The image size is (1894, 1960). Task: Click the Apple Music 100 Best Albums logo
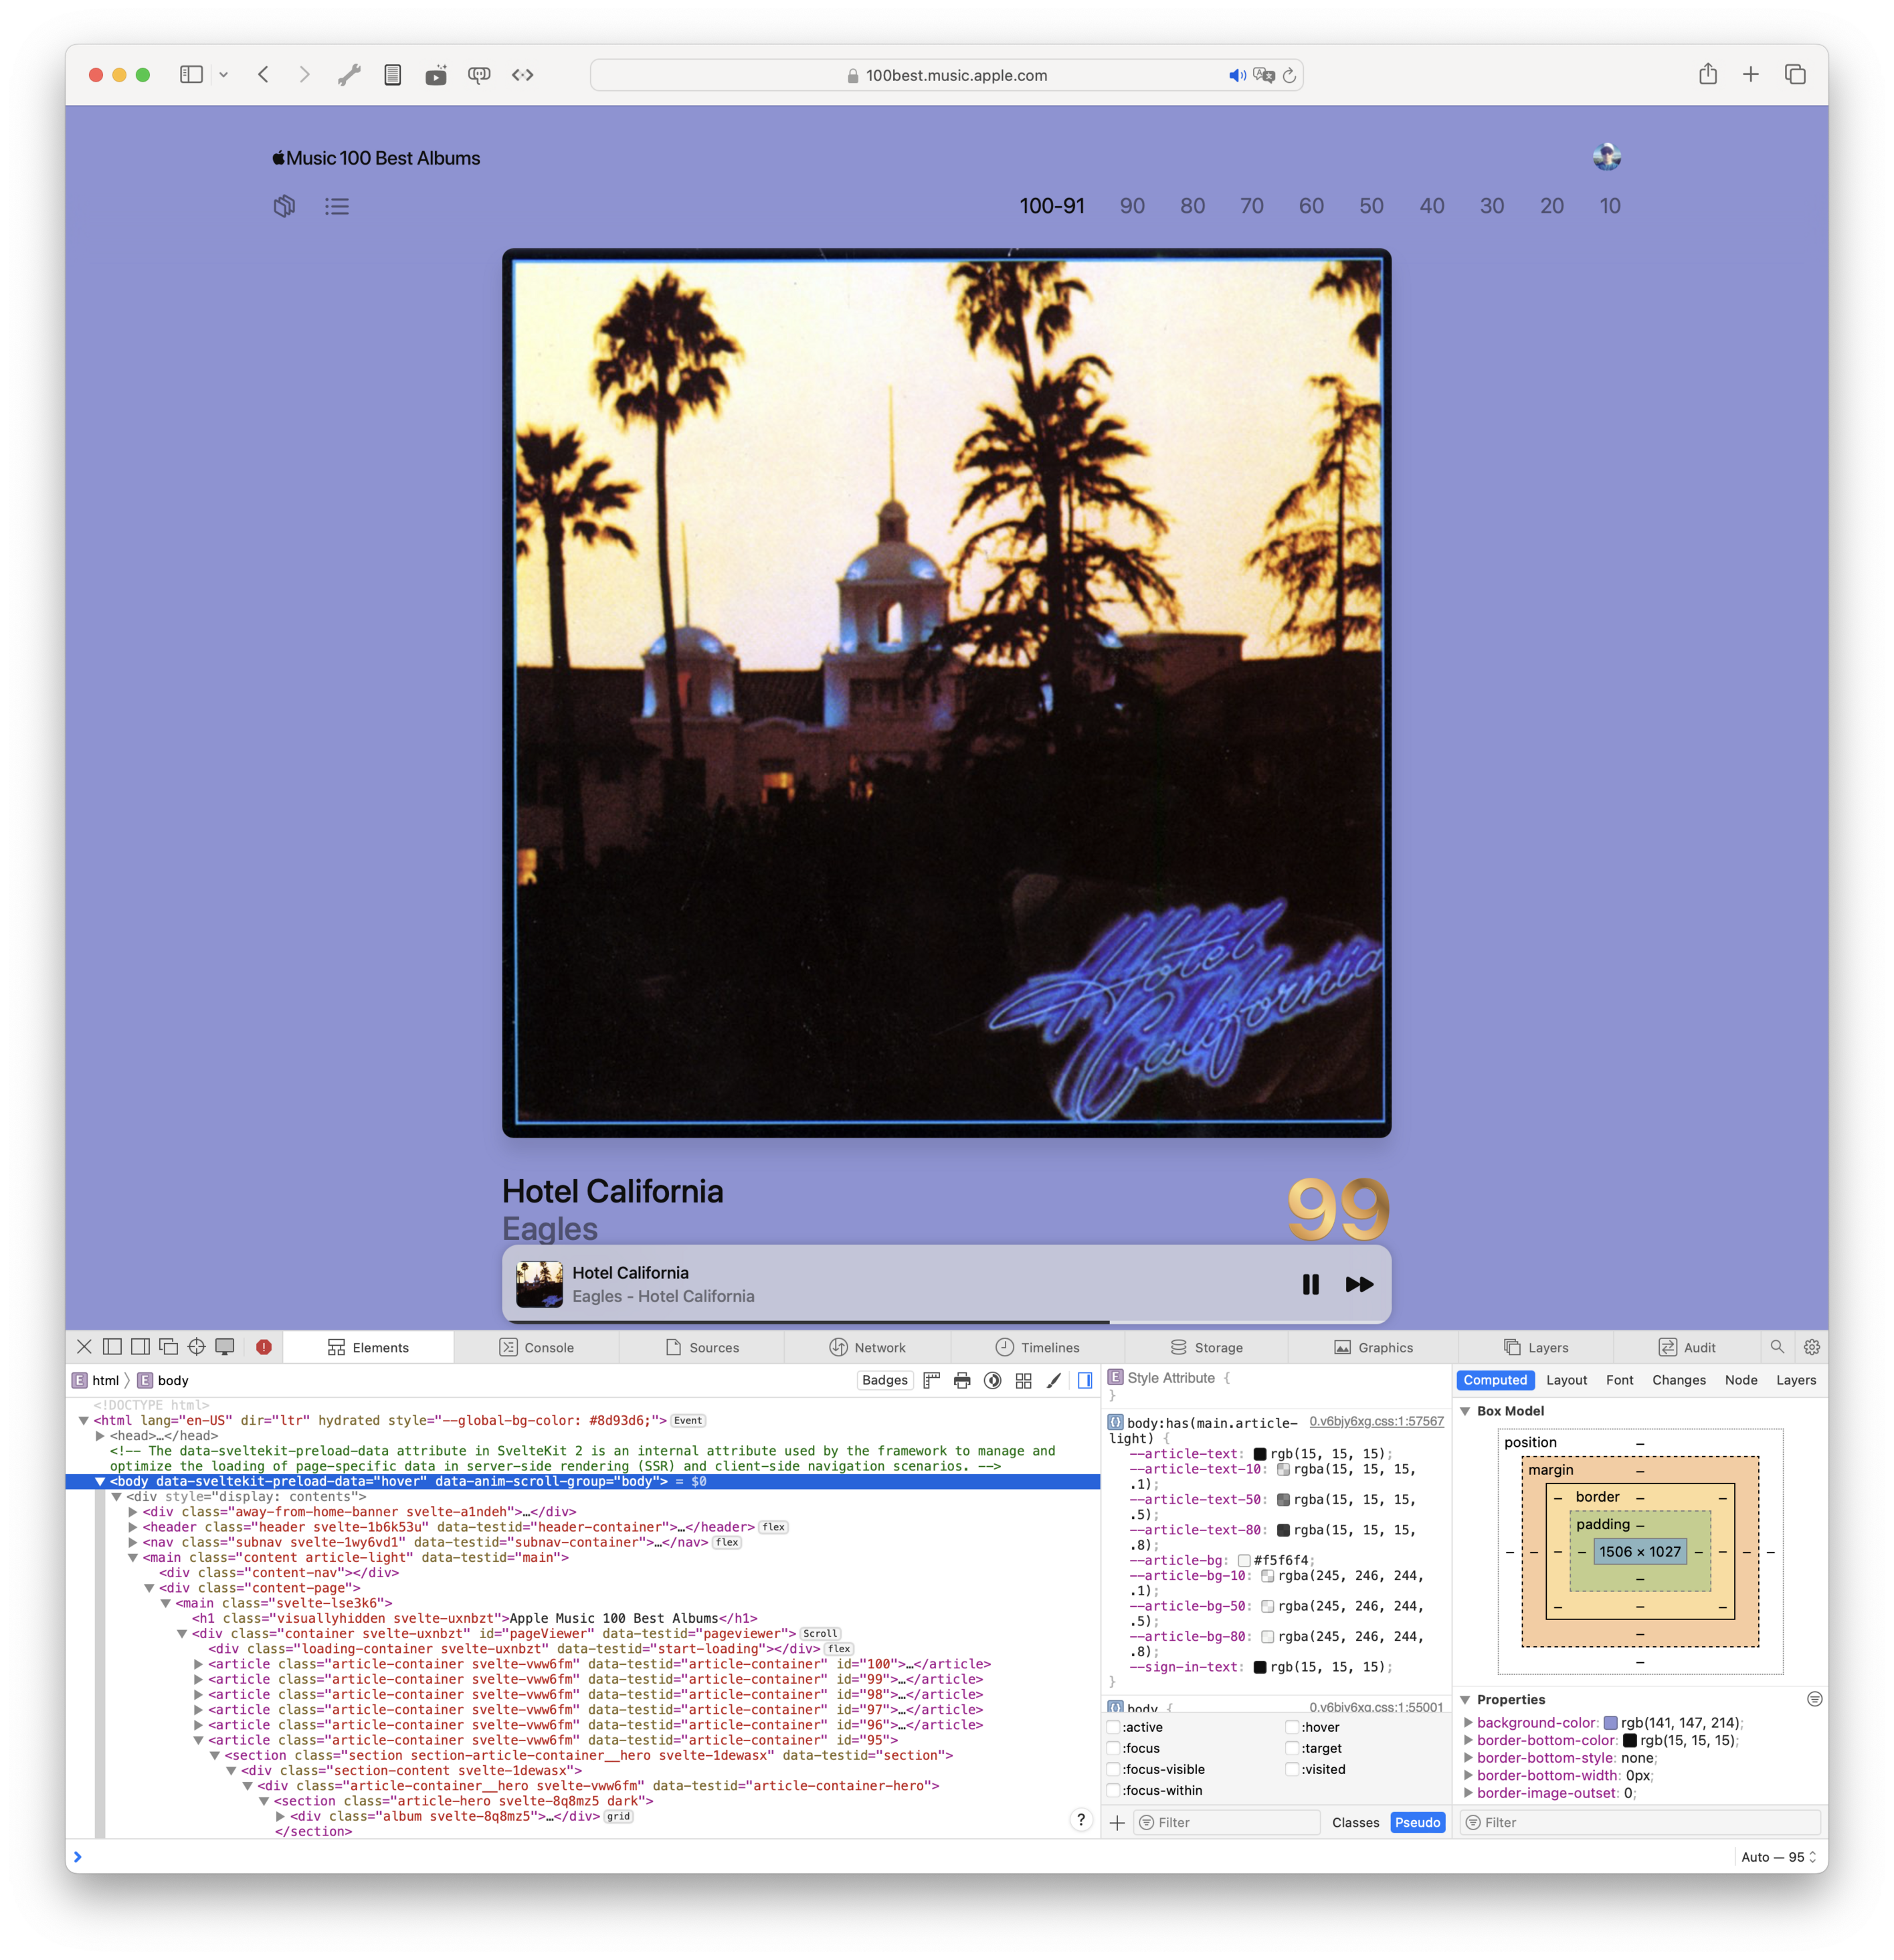point(376,158)
